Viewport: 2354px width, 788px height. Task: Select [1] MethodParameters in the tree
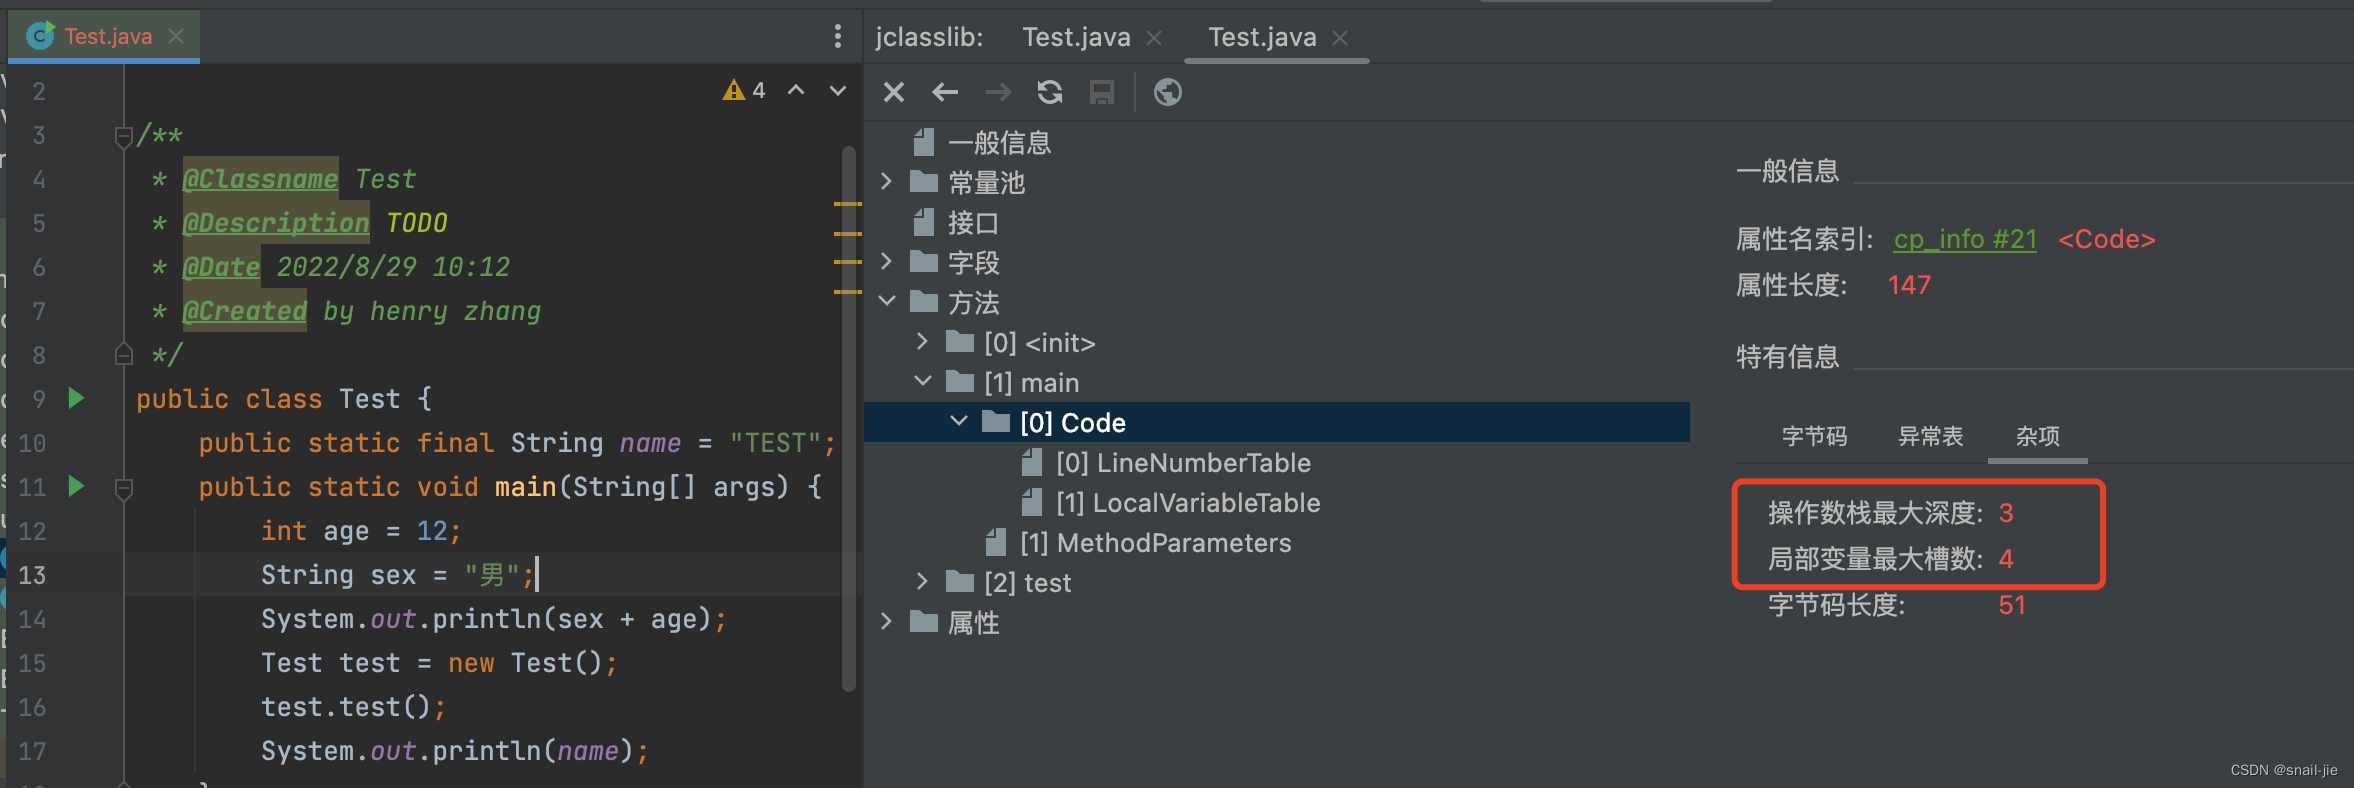pos(1156,542)
